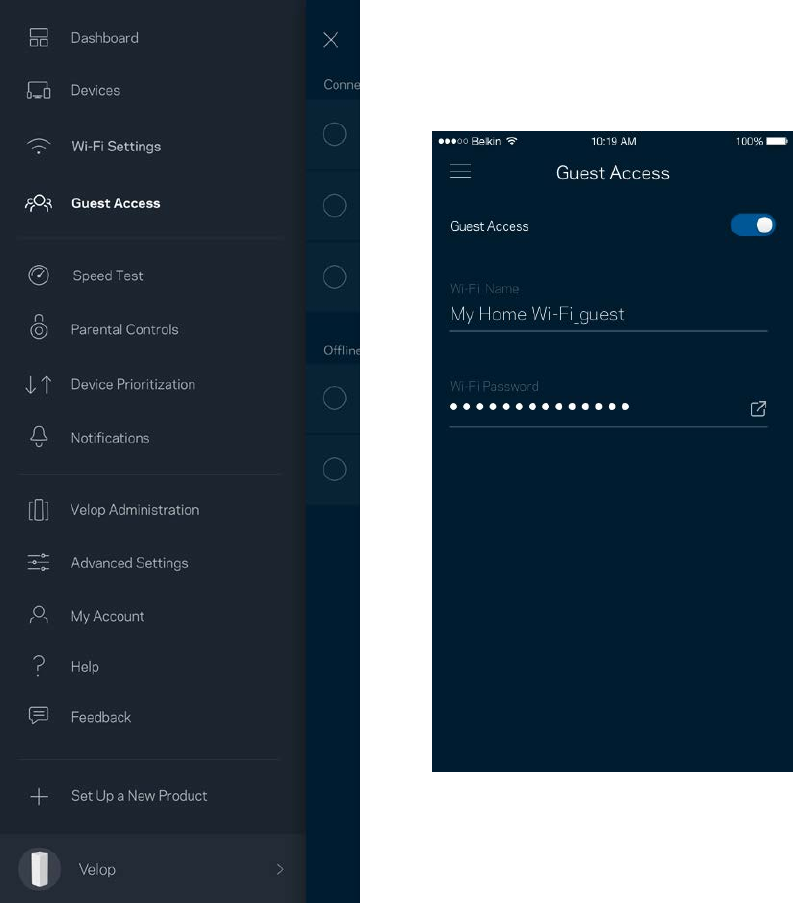Click the Wi-Fi icon in phone status bar
Screen dimensions: 793x903
[x=511, y=141]
